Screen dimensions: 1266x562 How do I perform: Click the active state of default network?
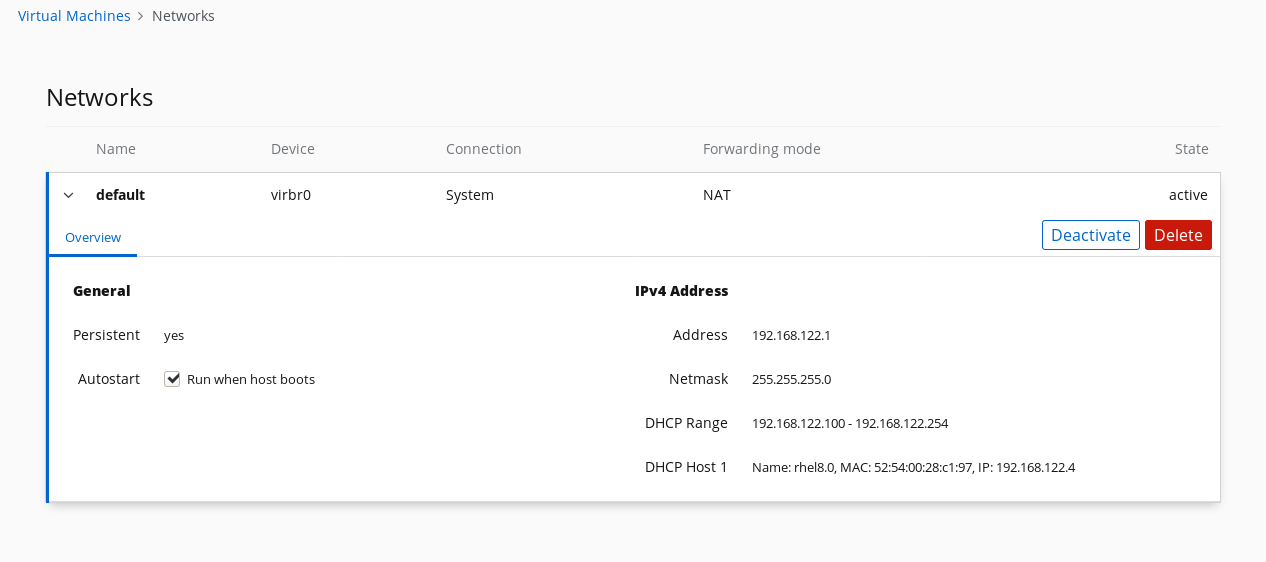click(x=1187, y=195)
